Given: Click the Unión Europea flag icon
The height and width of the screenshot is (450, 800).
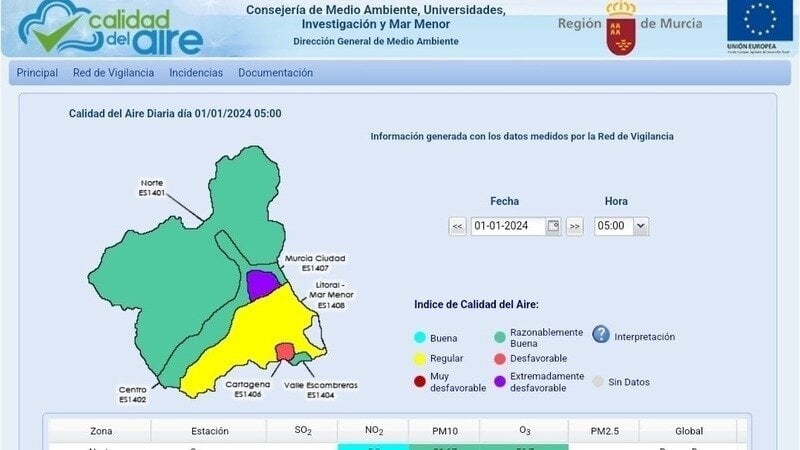Looking at the screenshot, I should click(x=760, y=22).
